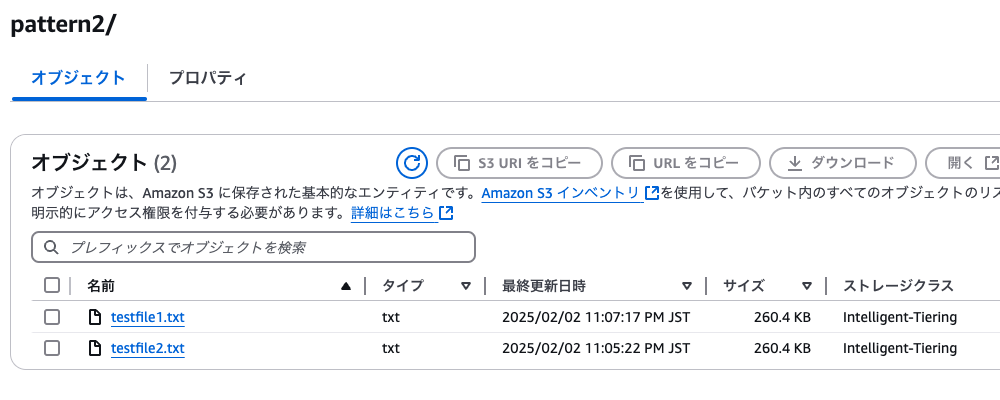Switch to the プロパティ tab
1000x400 pixels.
pos(207,78)
